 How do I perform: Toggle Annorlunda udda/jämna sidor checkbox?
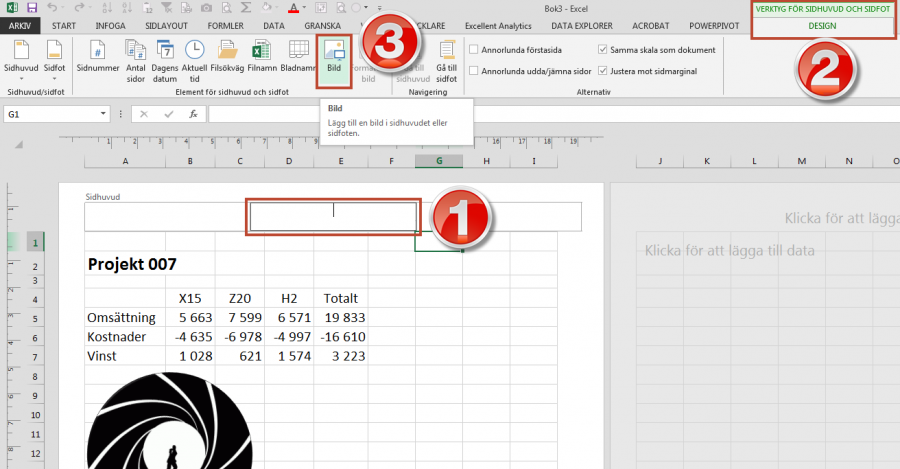[x=474, y=71]
